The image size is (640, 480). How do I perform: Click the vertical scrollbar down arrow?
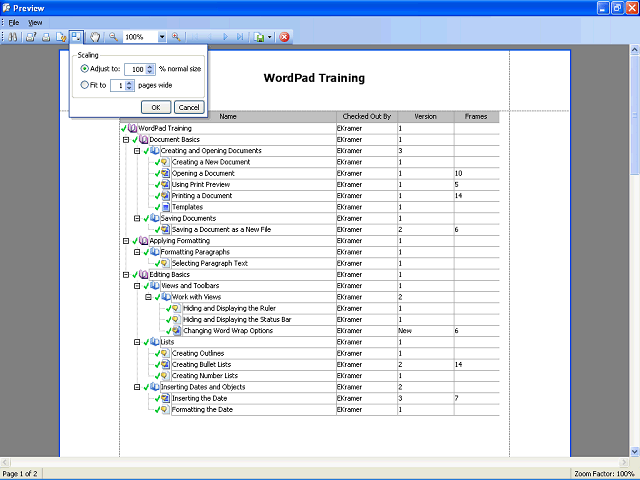tap(634, 451)
